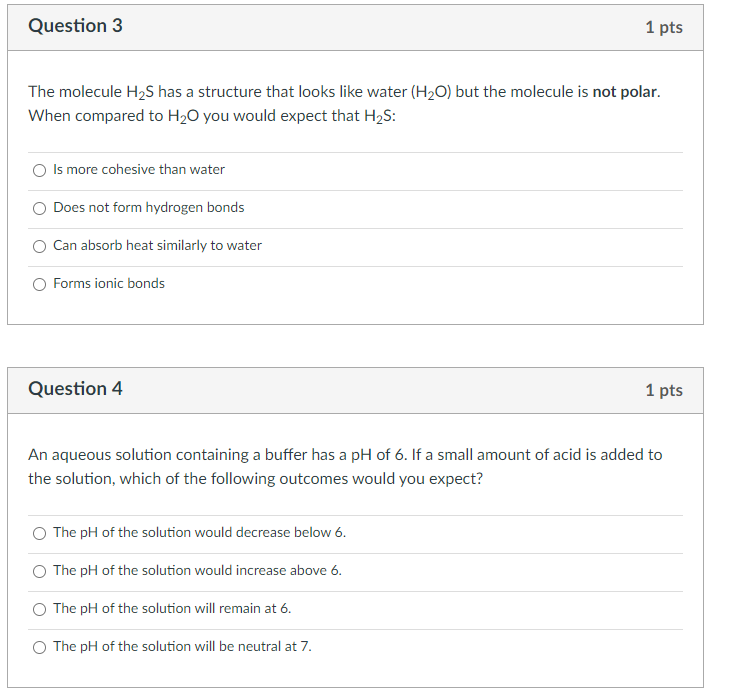Viewport: 744px width, 697px height.
Task: Click the bold 'not polar' text
Action: point(625,92)
